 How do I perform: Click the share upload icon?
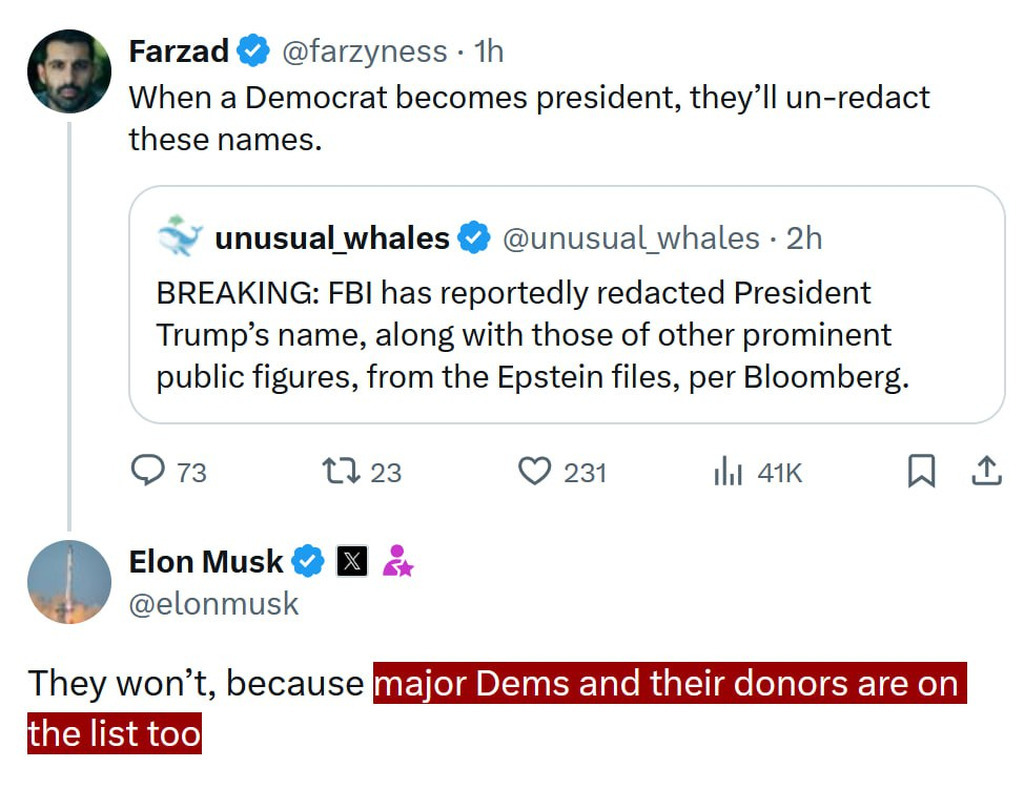[x=986, y=470]
